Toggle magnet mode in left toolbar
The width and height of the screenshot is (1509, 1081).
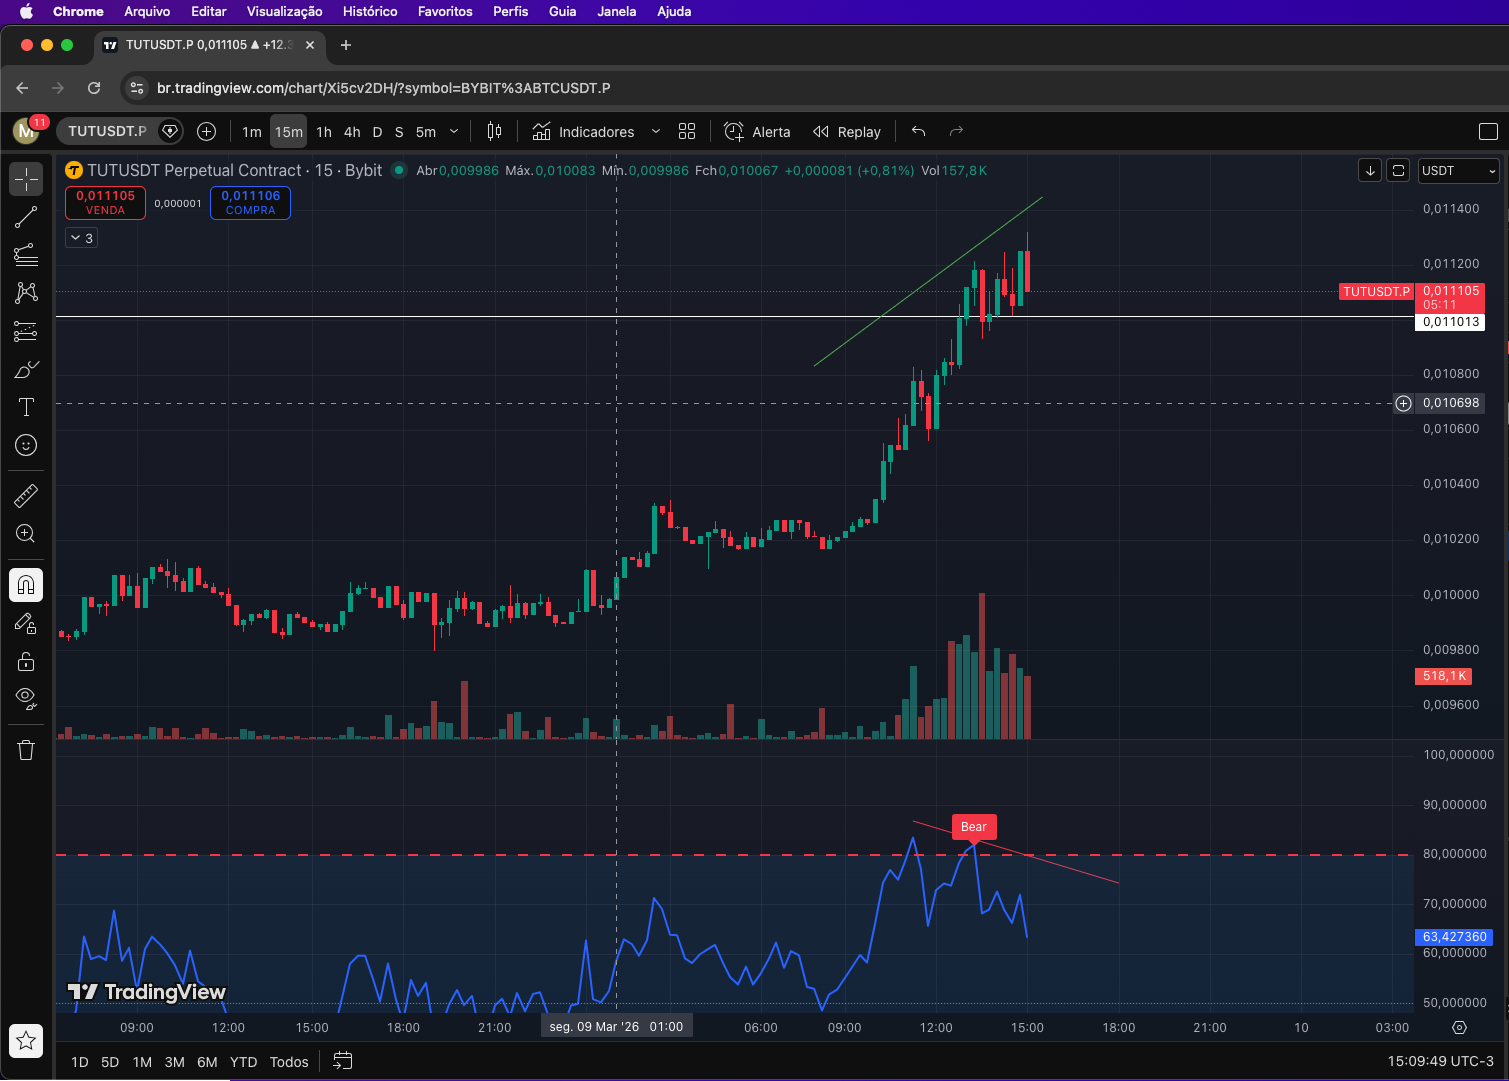pos(26,585)
